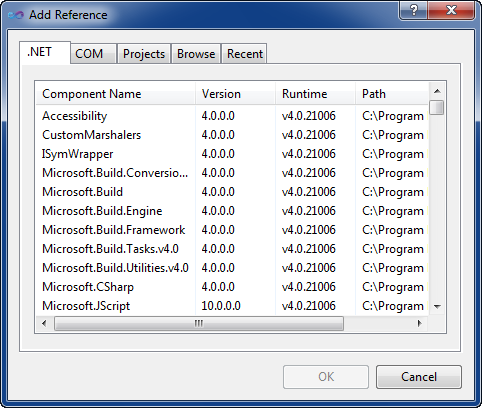The height and width of the screenshot is (408, 482).
Task: Click the path cell for ISymWrapper
Action: 393,154
